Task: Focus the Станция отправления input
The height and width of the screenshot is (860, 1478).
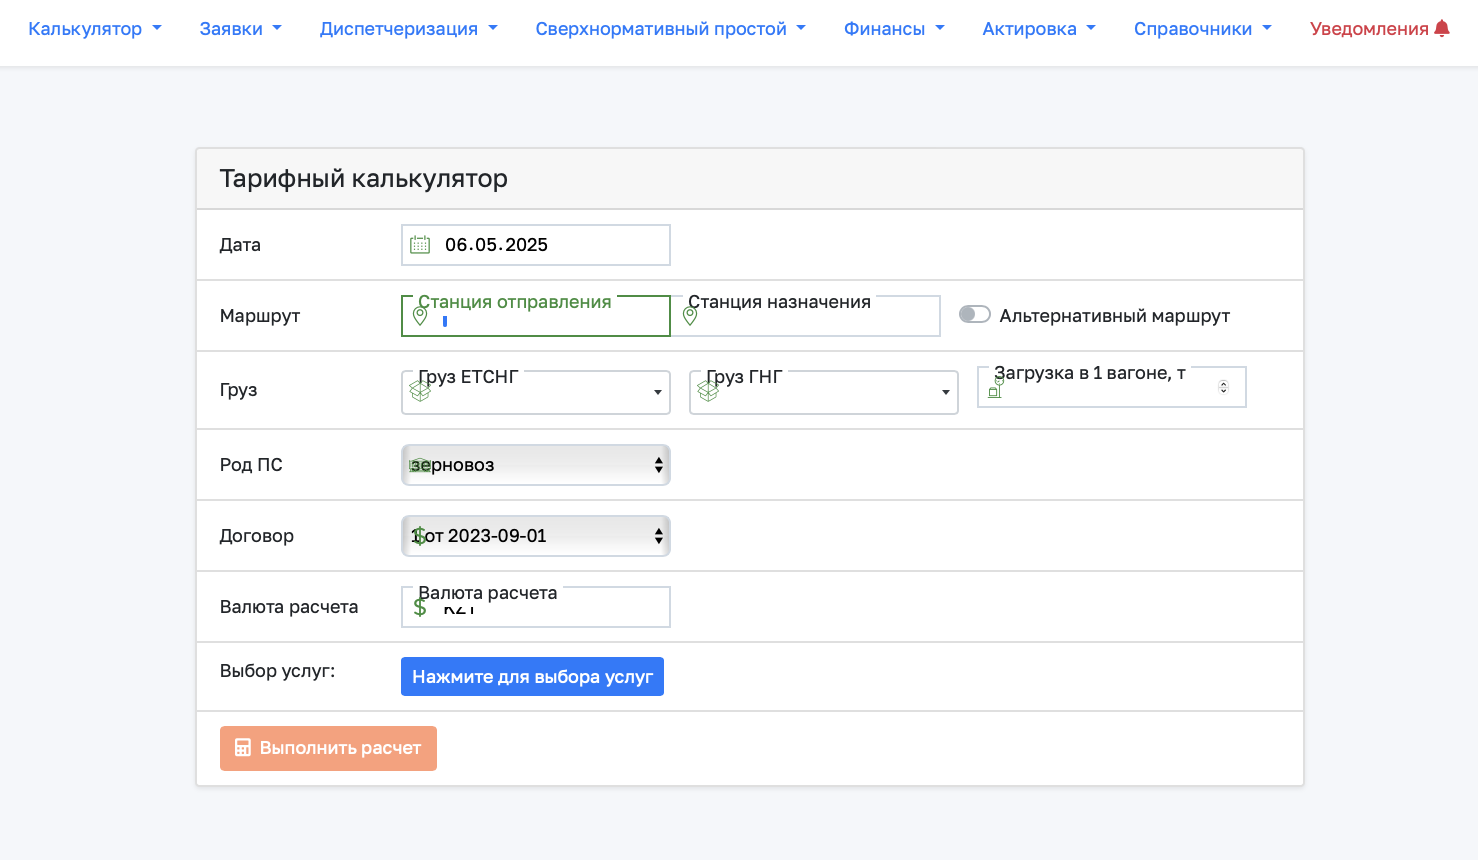Action: (536, 316)
